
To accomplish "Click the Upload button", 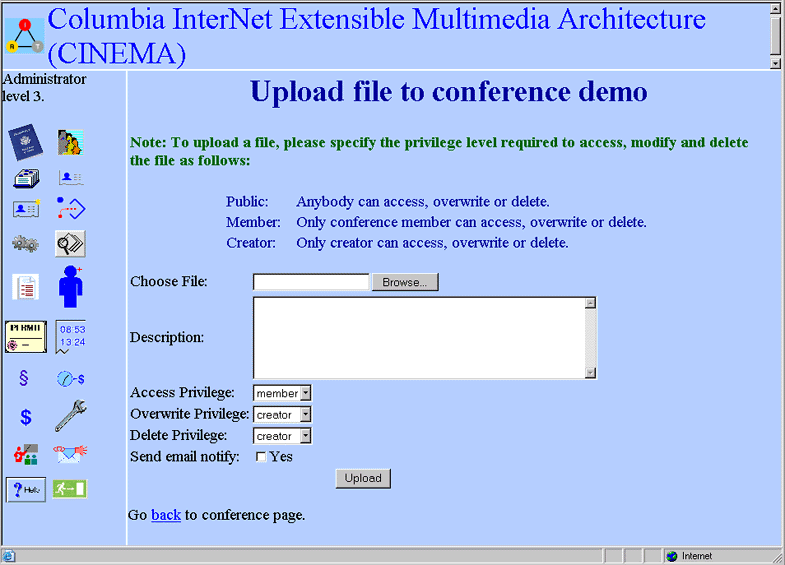I will [x=363, y=478].
